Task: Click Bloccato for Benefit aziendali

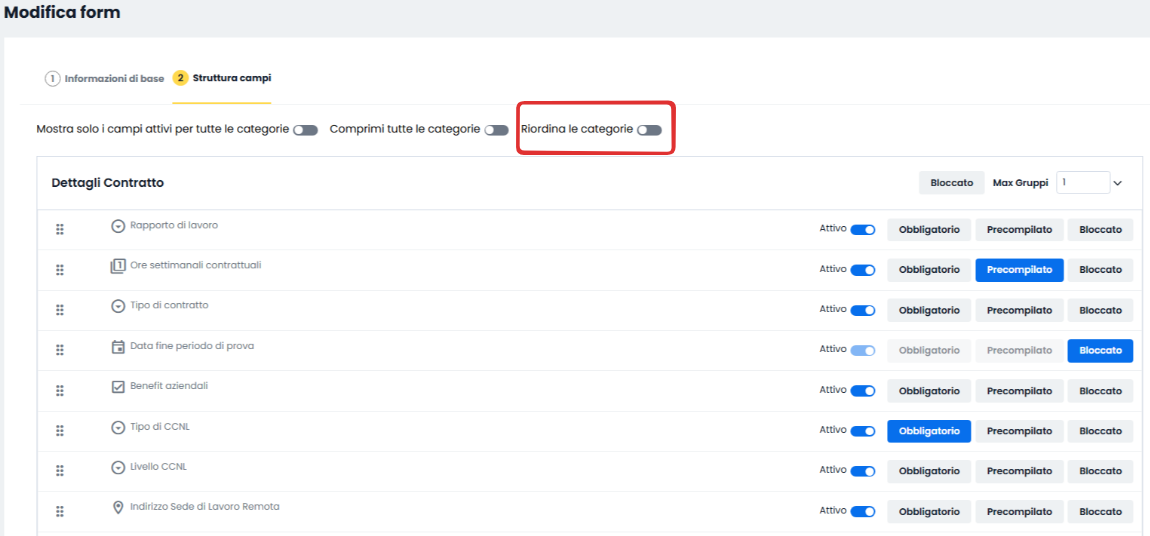Action: [x=1100, y=391]
